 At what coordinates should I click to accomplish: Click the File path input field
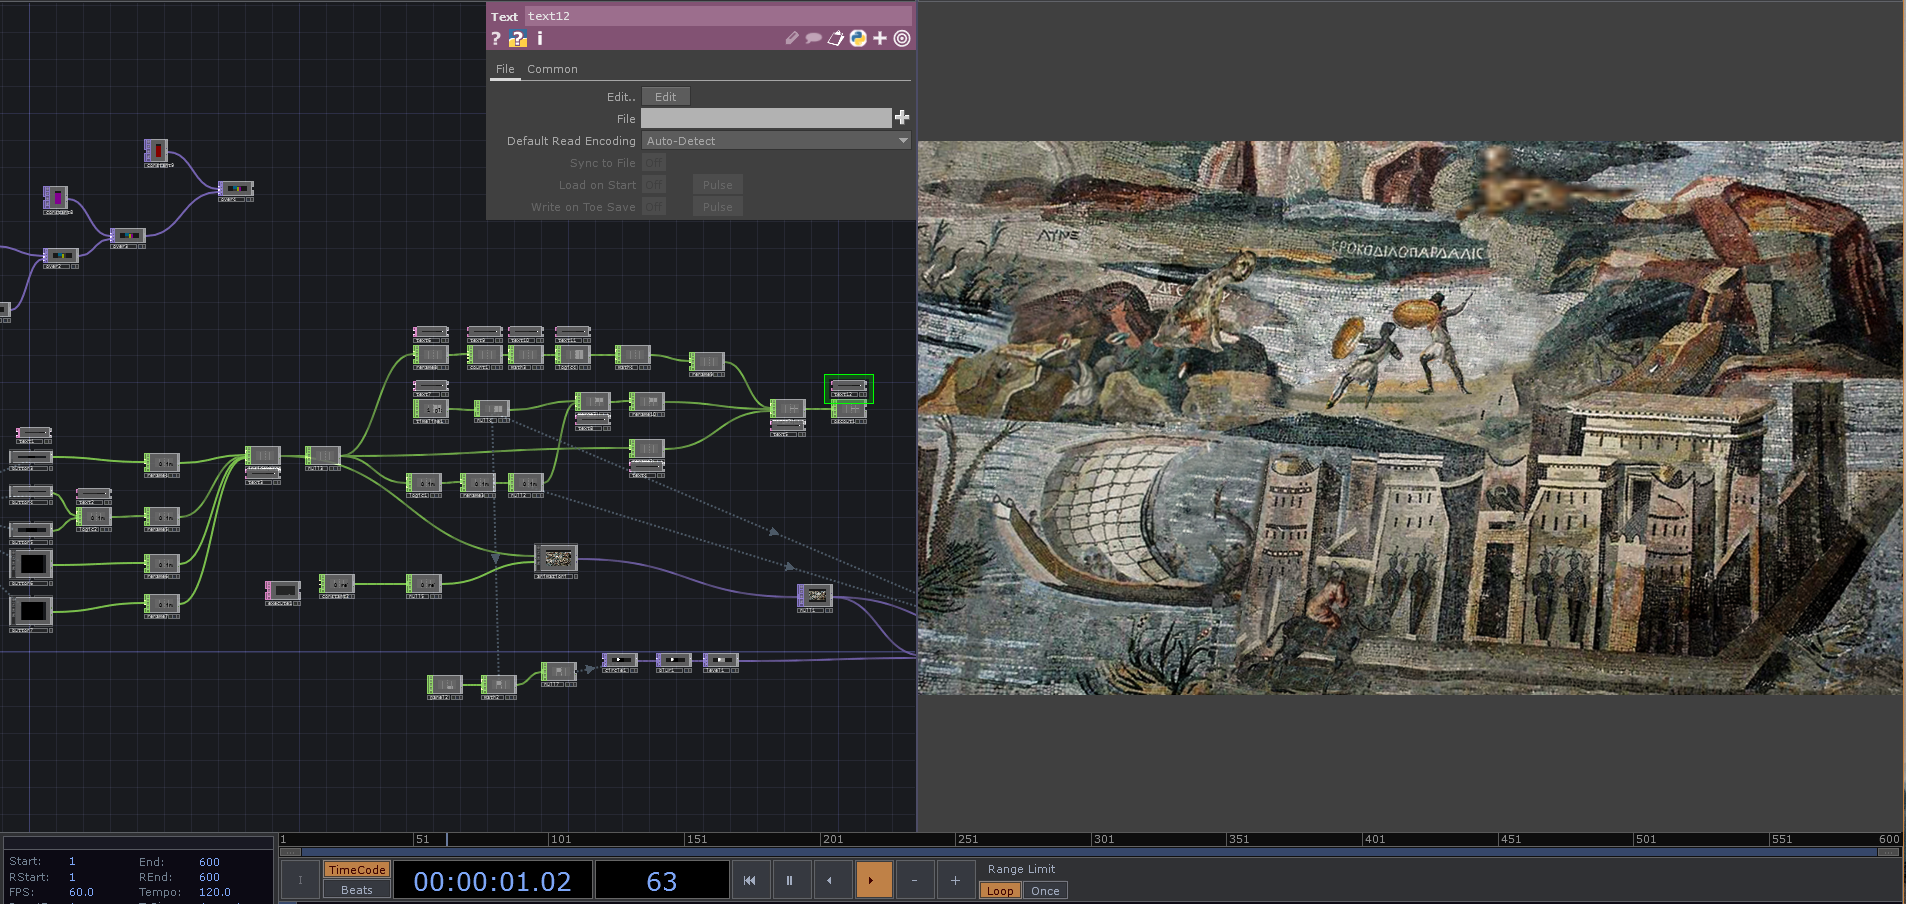[766, 118]
